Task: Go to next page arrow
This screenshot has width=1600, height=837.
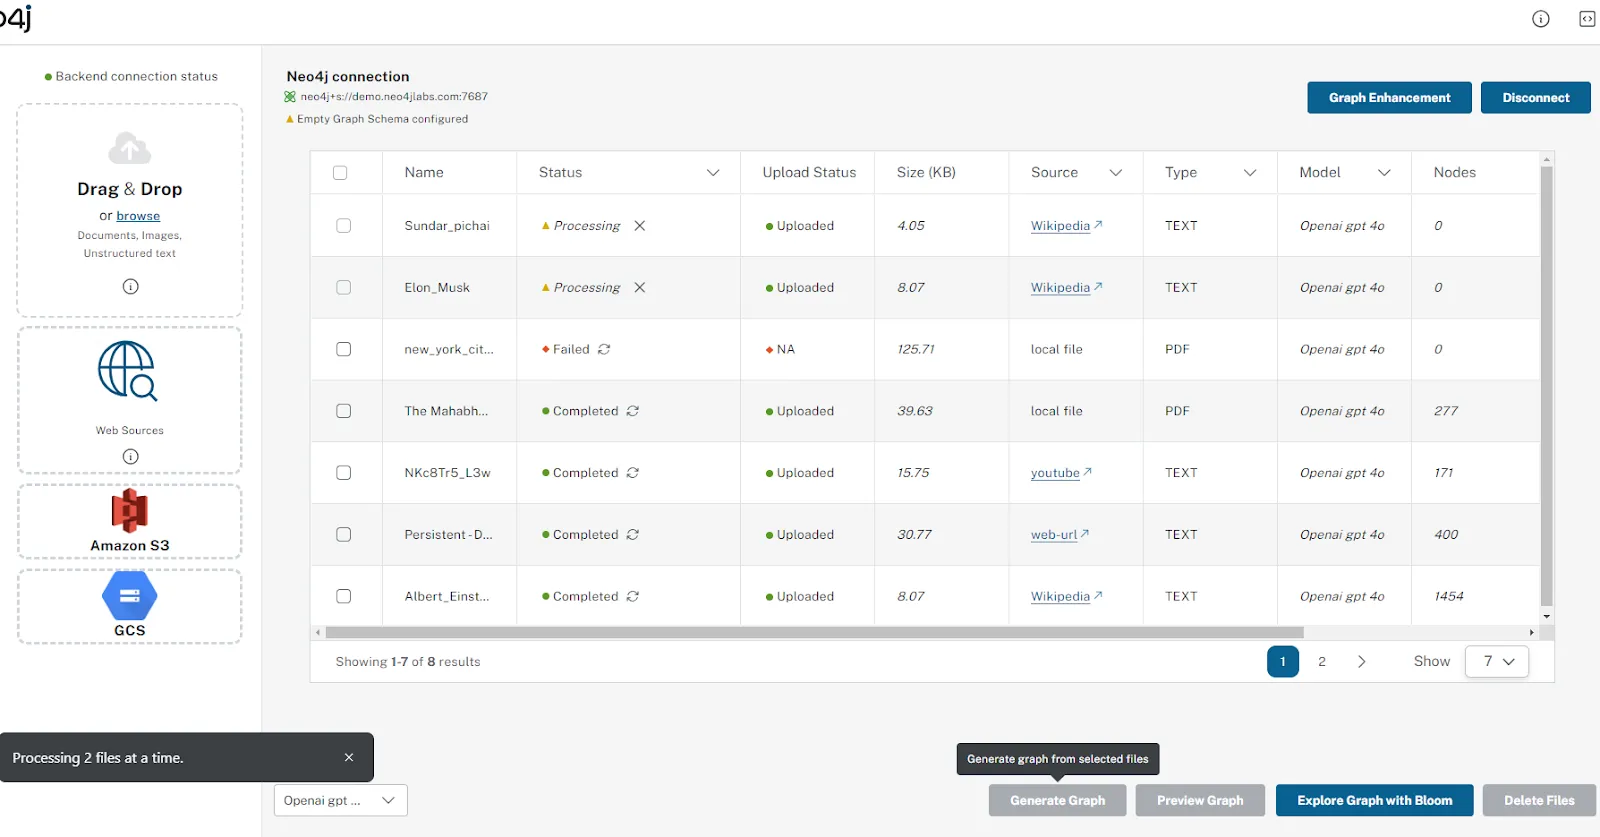Action: [x=1361, y=661]
